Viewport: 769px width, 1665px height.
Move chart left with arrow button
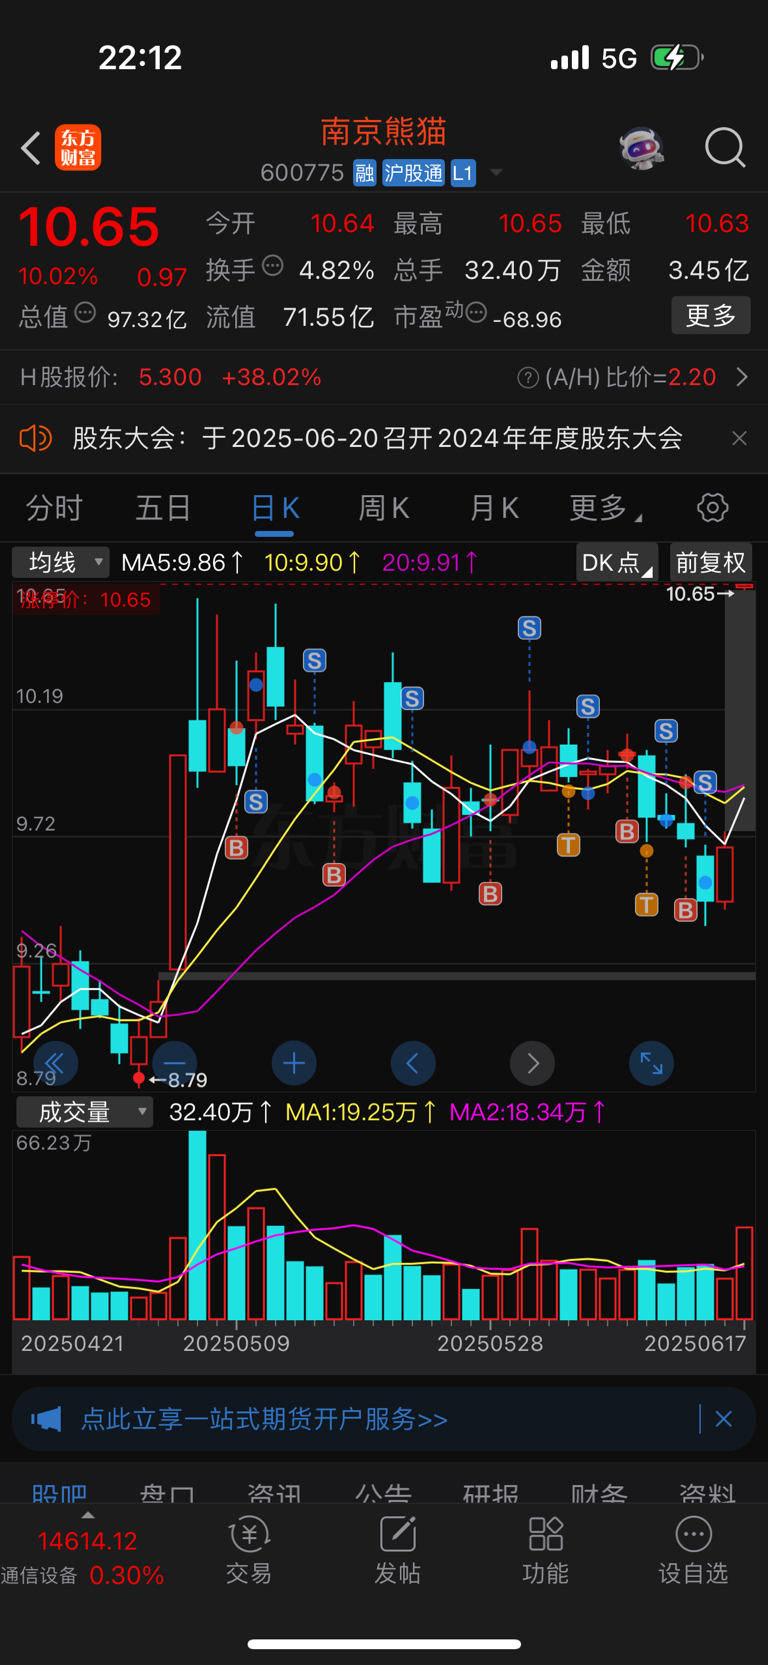413,1063
